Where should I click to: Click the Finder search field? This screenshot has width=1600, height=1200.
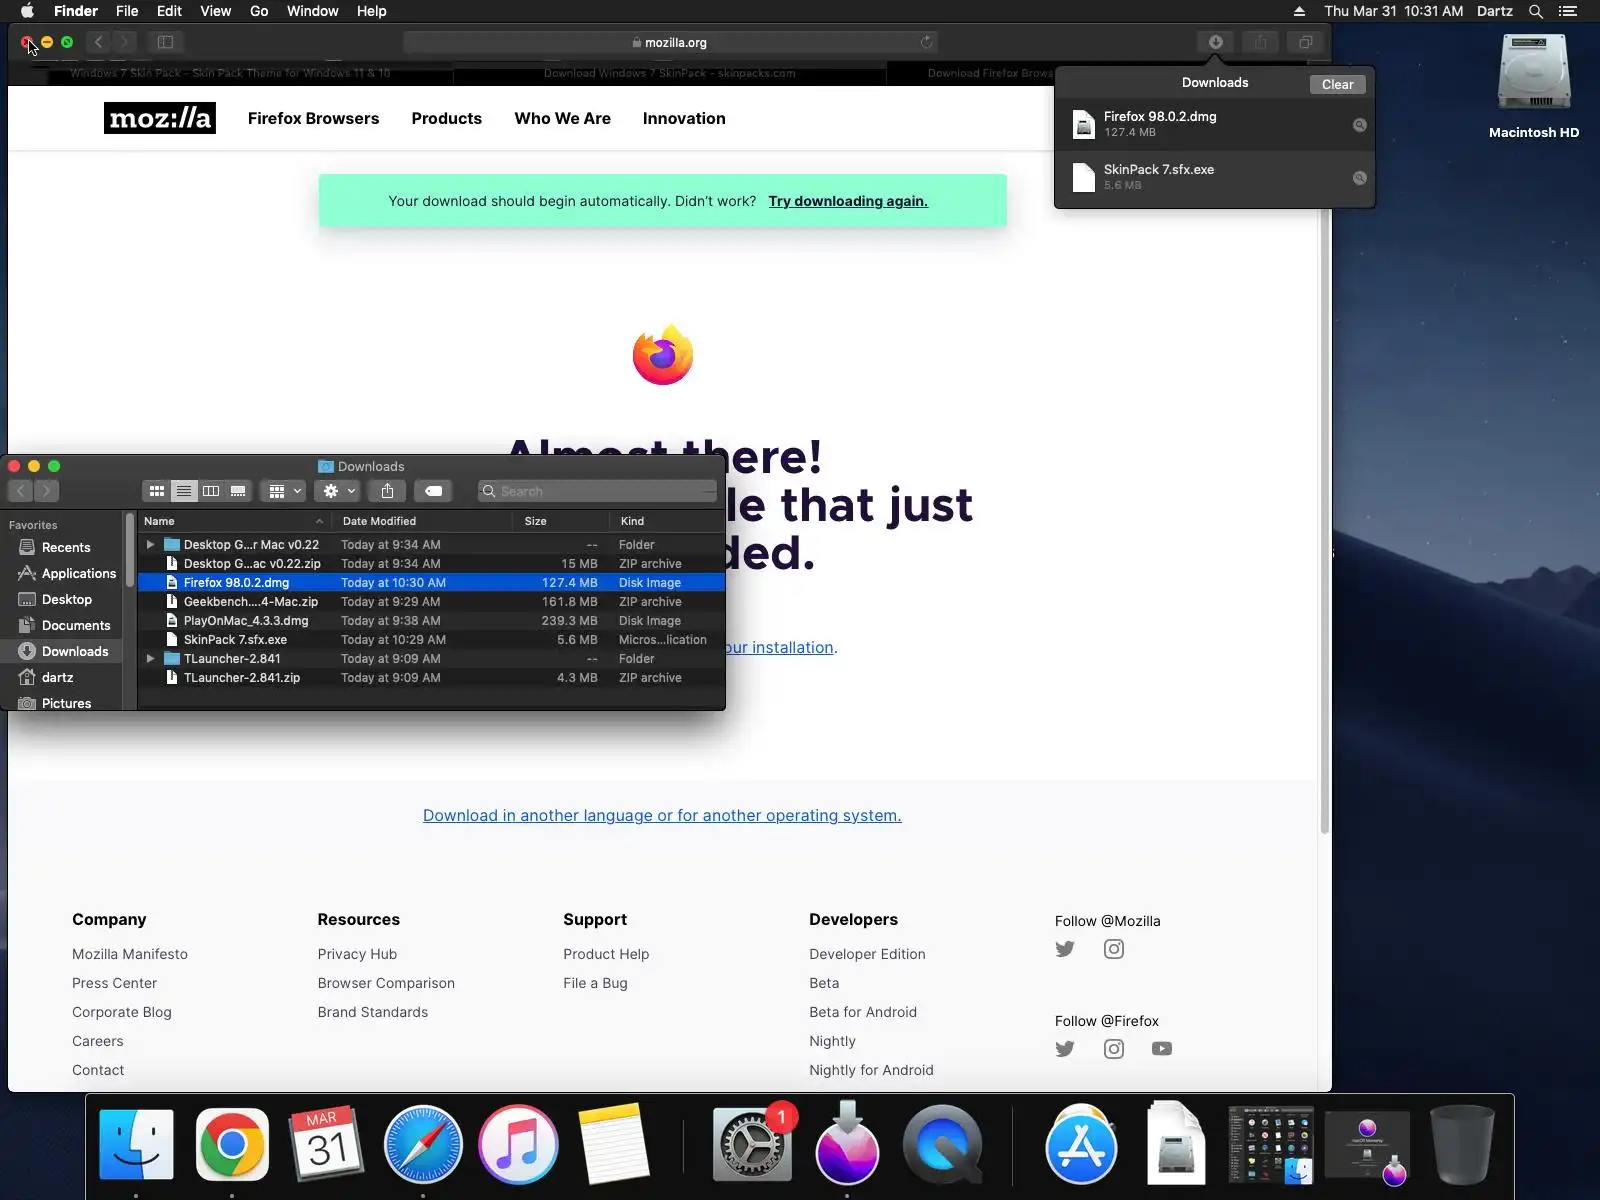click(598, 491)
